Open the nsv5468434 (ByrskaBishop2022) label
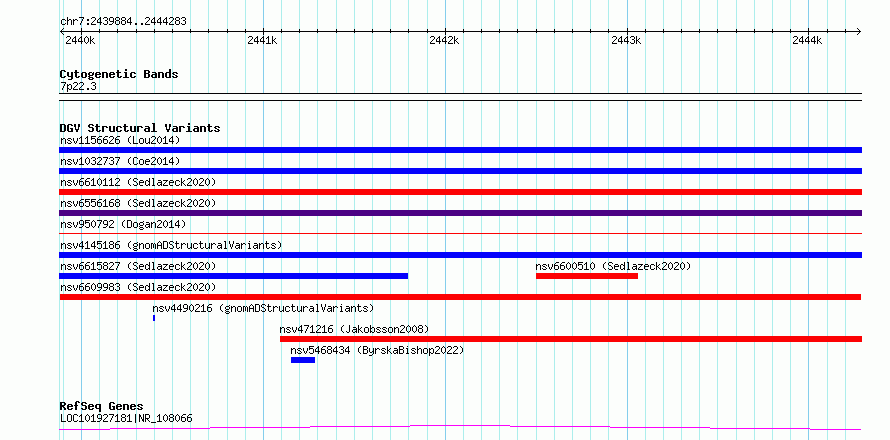890x440 pixels. point(377,350)
